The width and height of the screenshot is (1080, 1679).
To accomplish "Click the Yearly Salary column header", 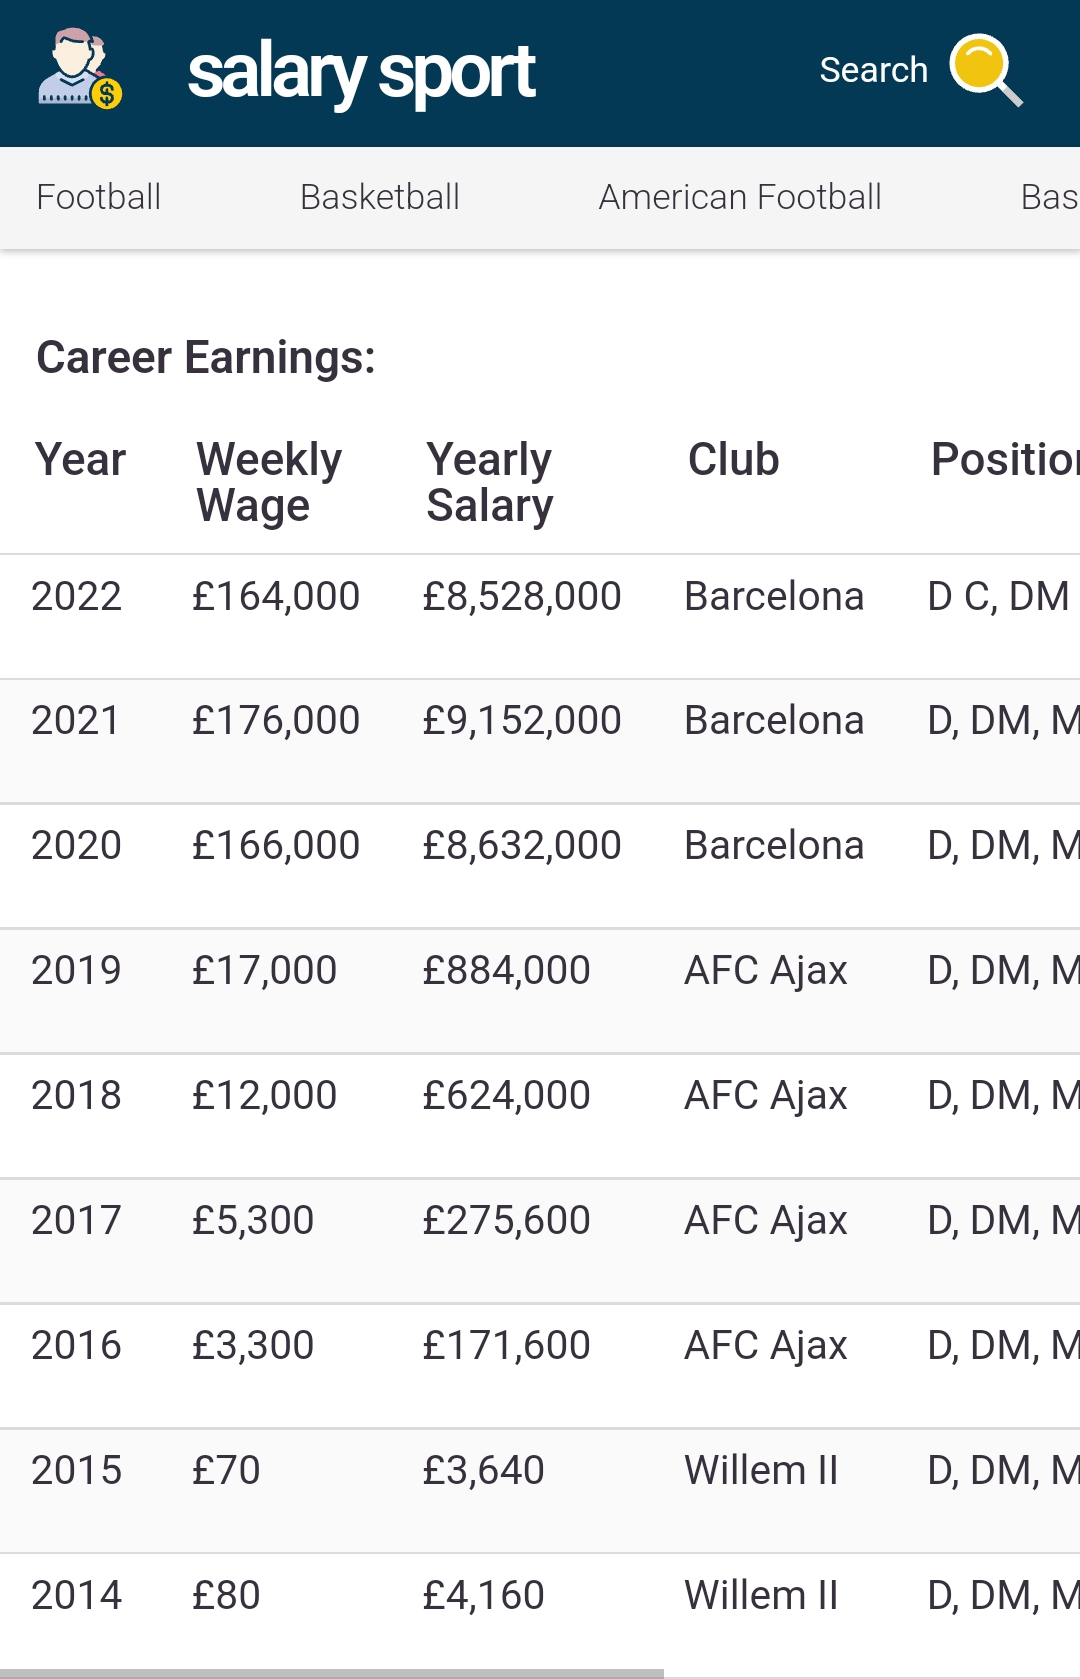I will coord(489,482).
